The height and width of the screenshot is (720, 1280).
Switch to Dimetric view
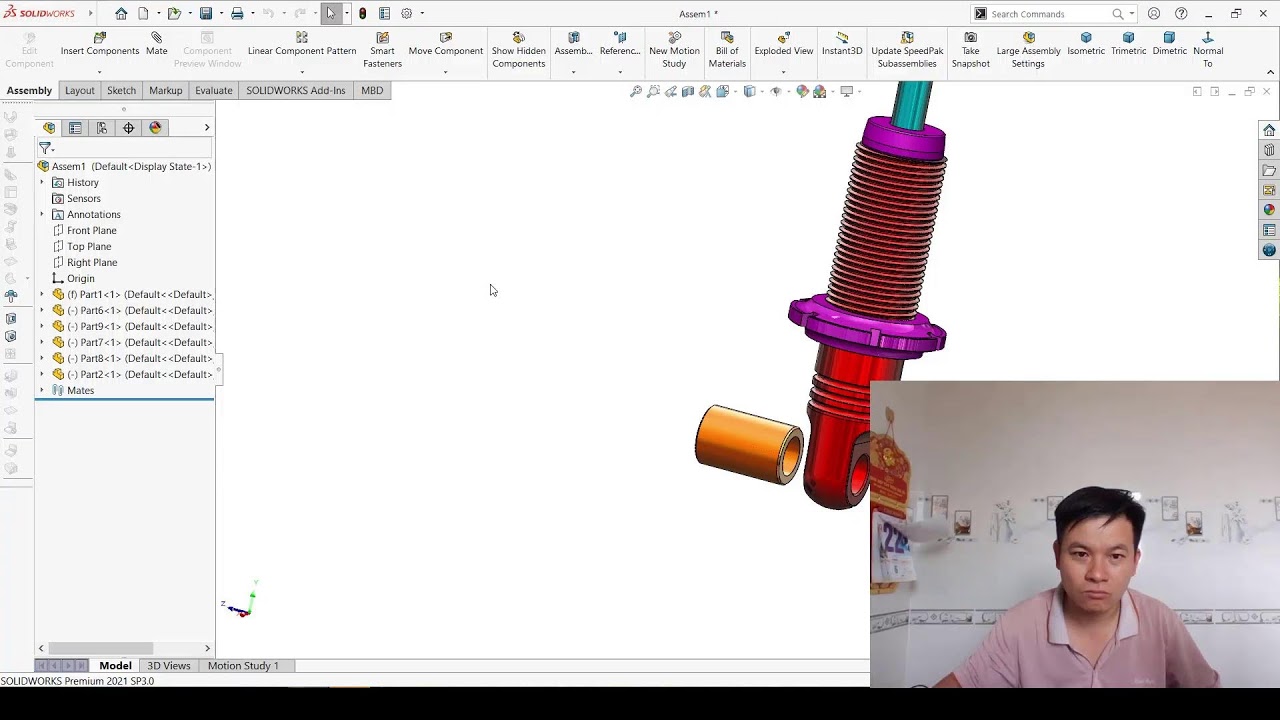(1169, 45)
